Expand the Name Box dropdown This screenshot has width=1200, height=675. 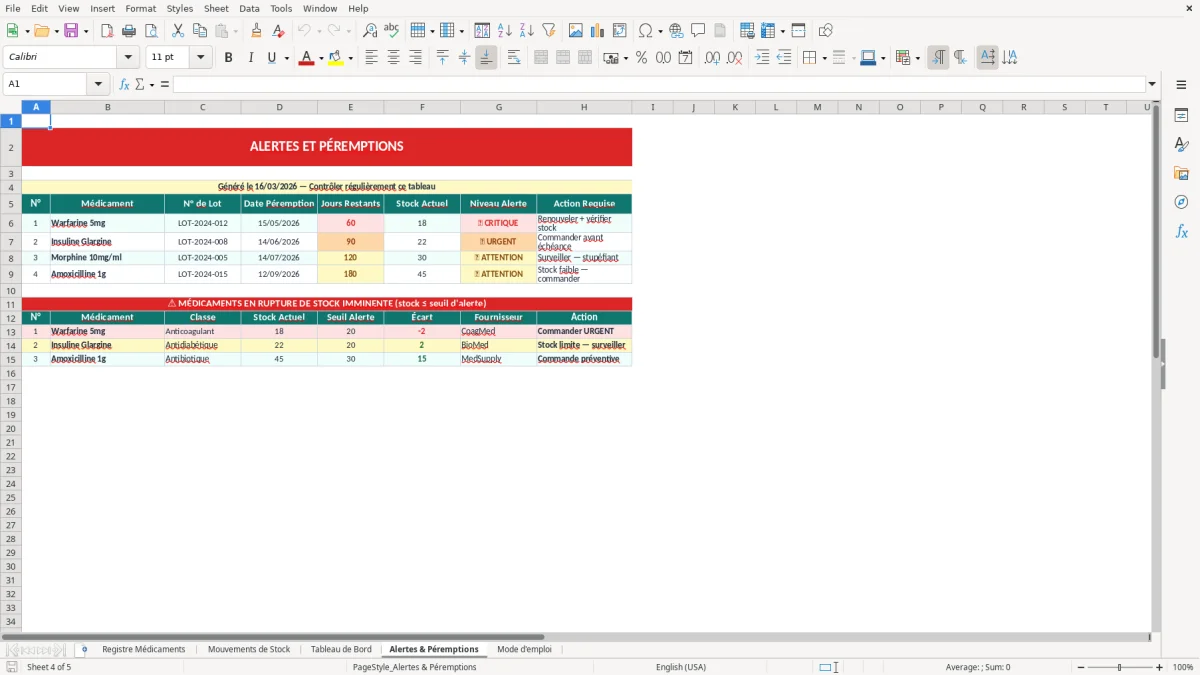point(98,84)
